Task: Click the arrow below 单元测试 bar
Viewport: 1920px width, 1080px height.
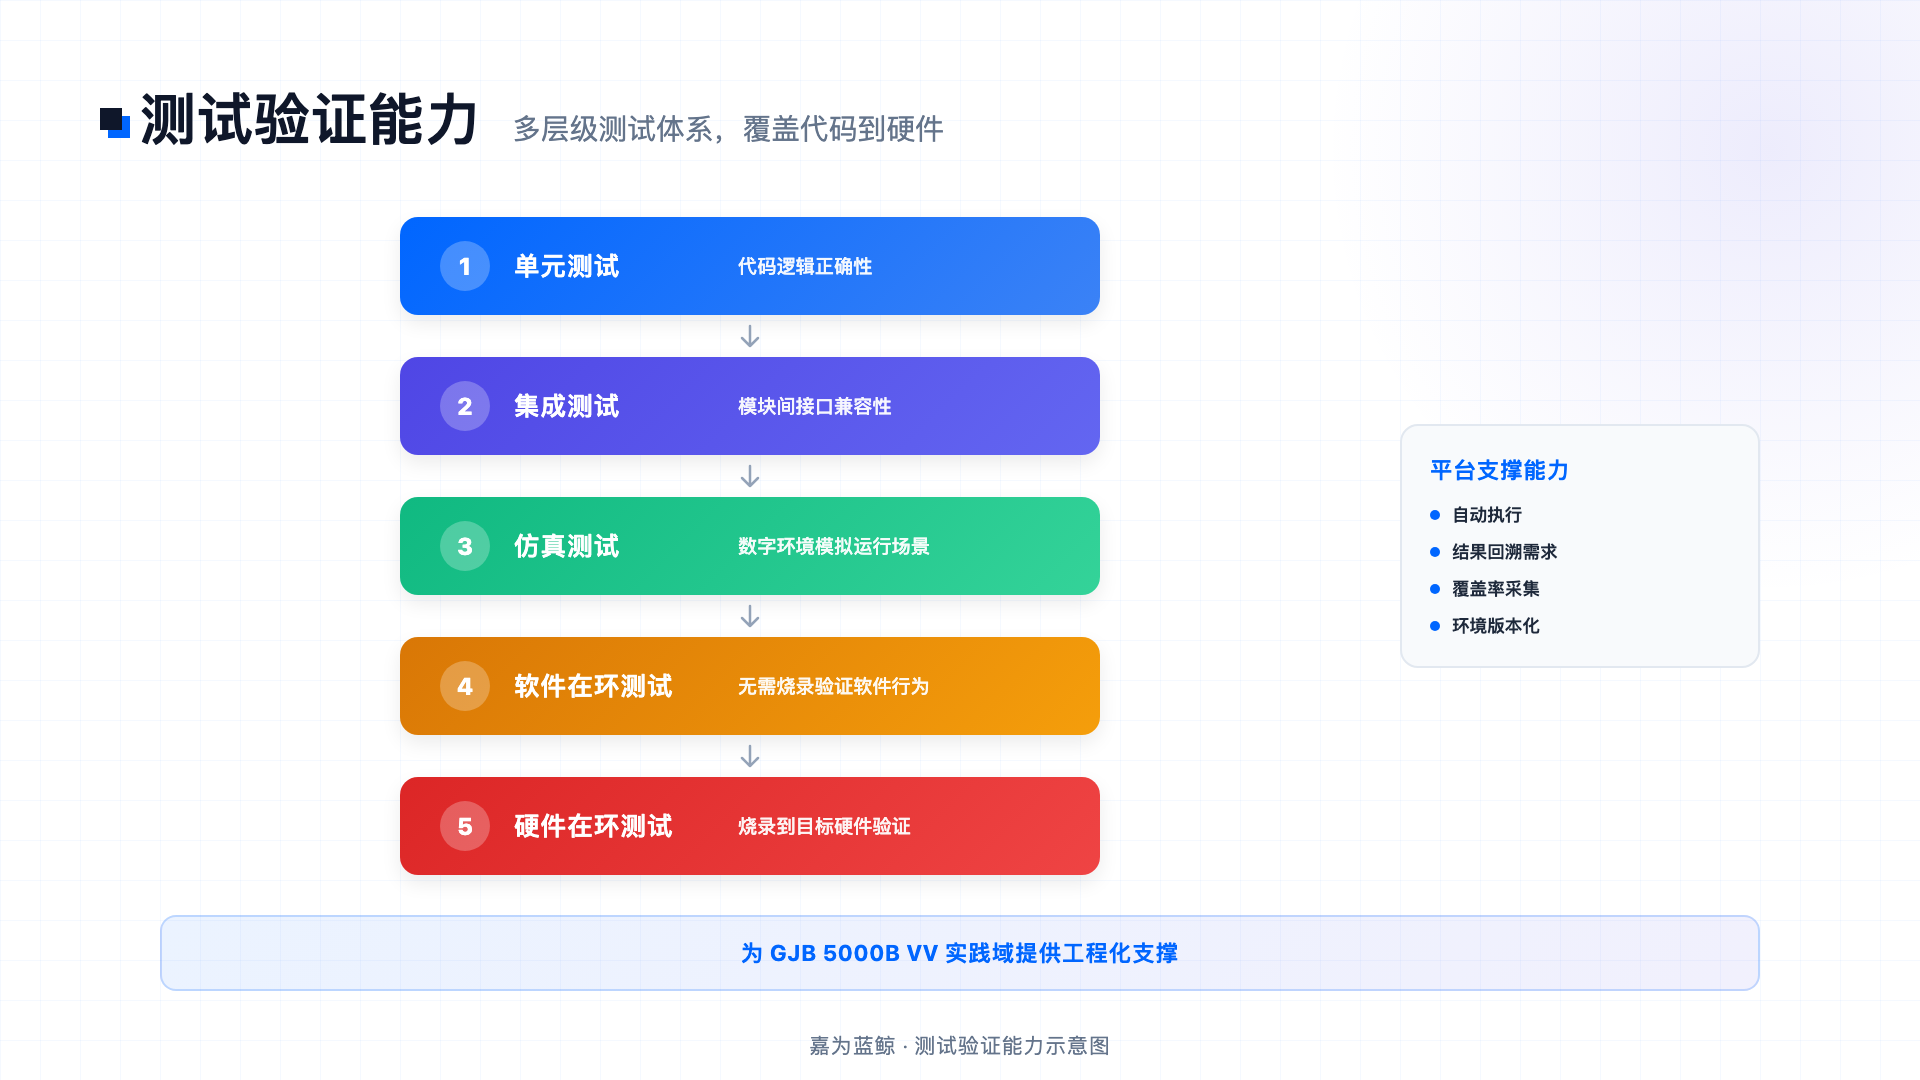Action: tap(750, 336)
